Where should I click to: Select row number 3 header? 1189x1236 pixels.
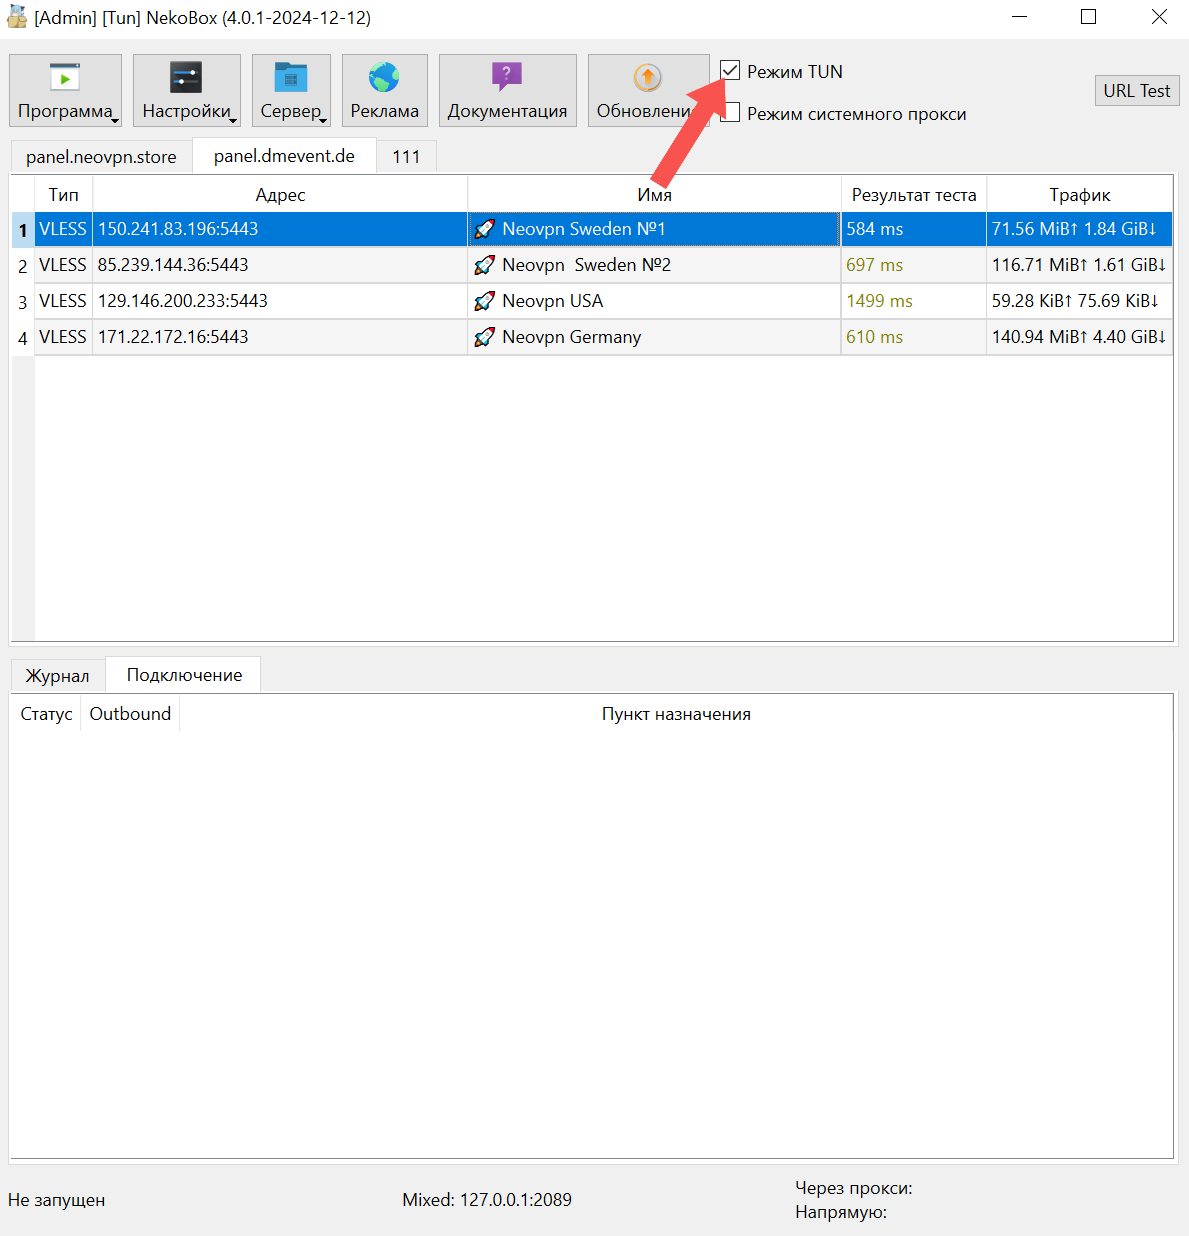click(x=23, y=302)
